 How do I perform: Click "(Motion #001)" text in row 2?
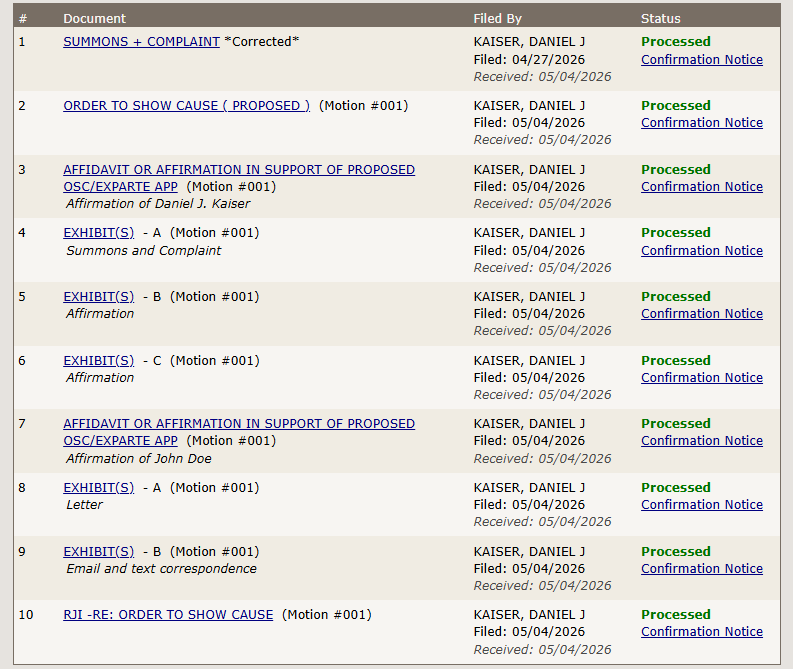tap(363, 106)
